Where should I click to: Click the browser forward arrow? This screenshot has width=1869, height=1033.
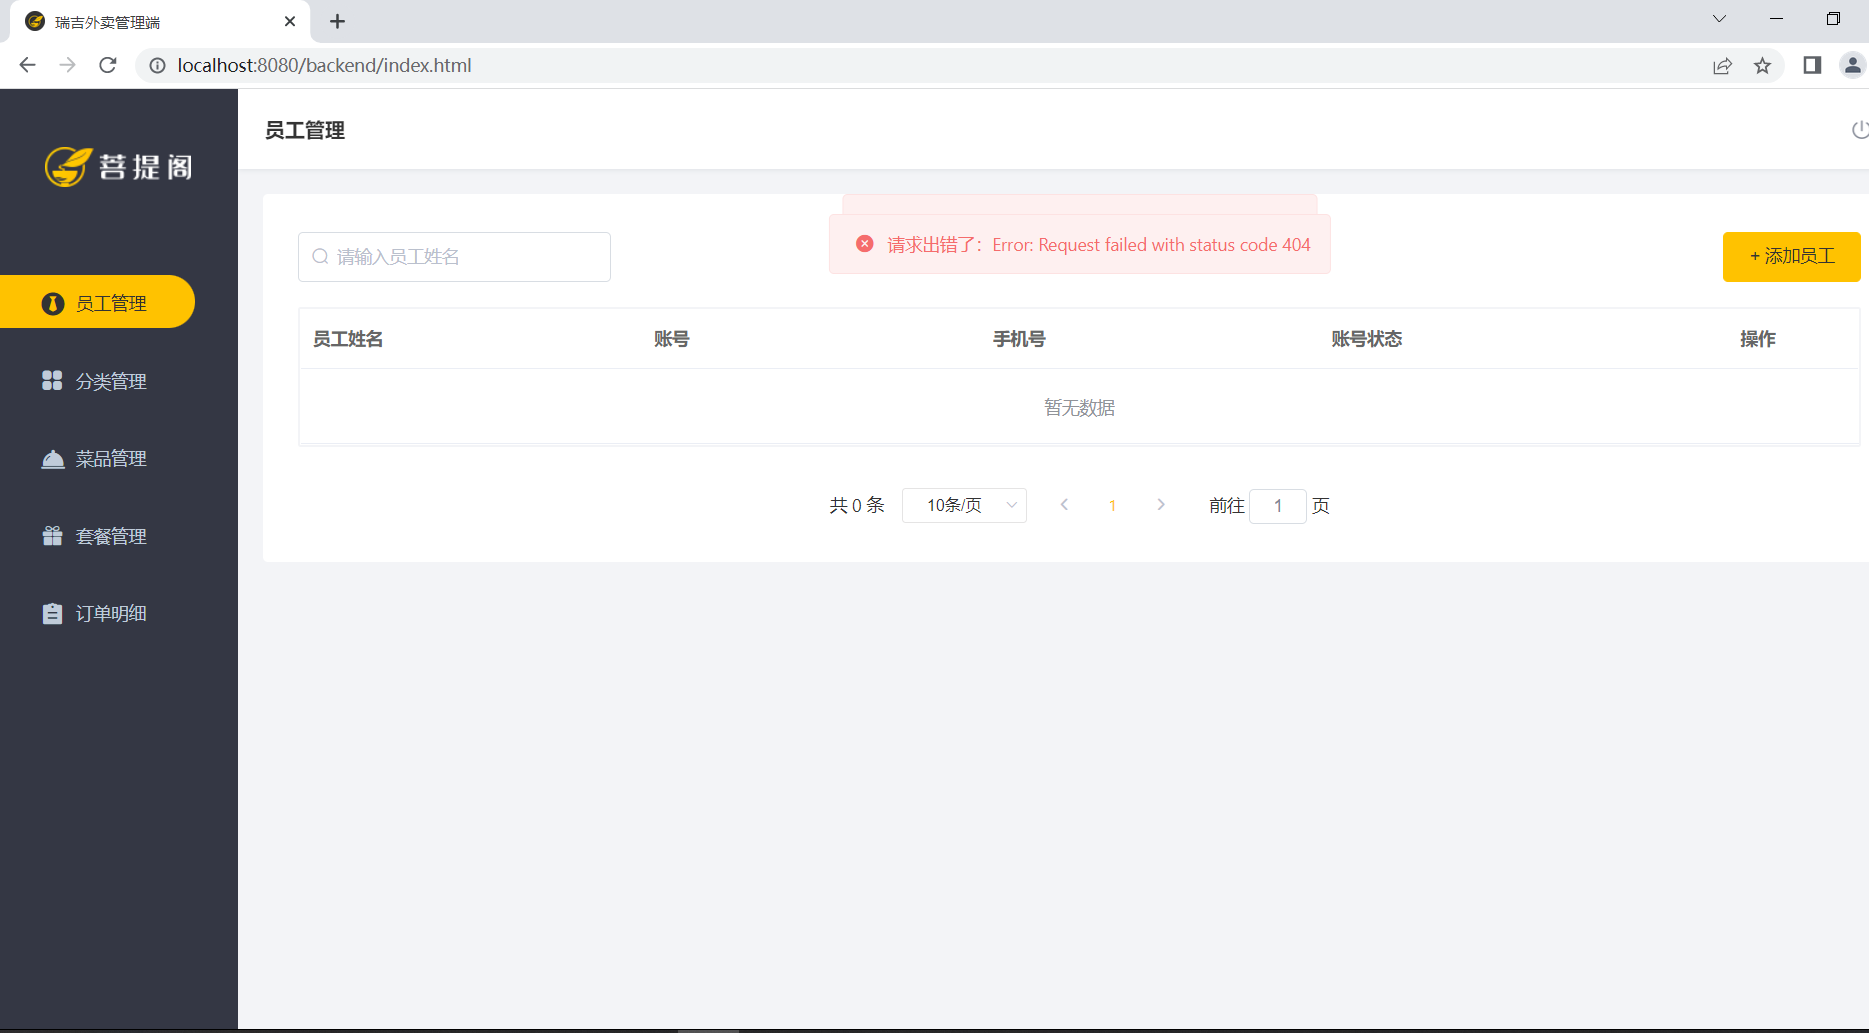point(68,65)
